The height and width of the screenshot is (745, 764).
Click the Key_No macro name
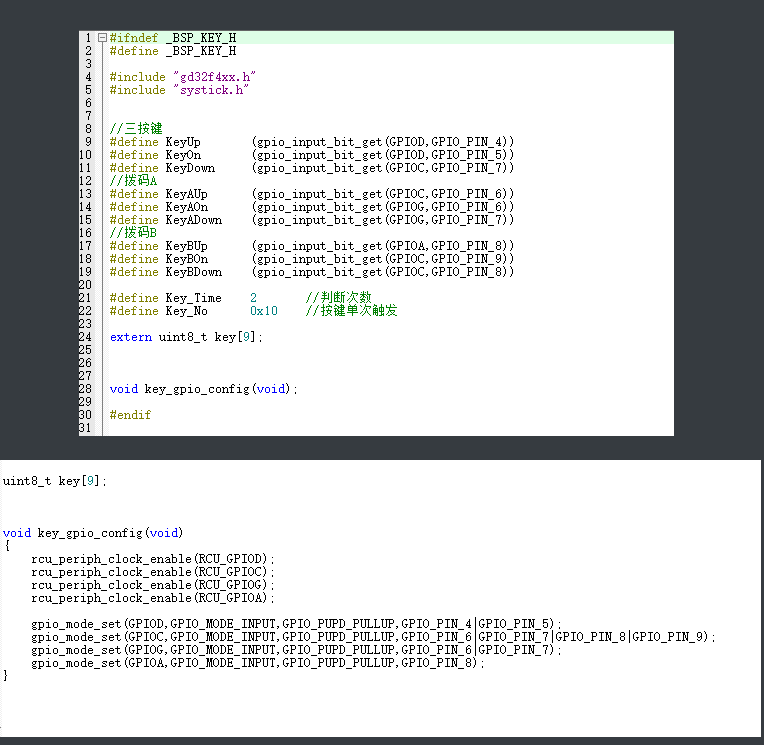187,311
